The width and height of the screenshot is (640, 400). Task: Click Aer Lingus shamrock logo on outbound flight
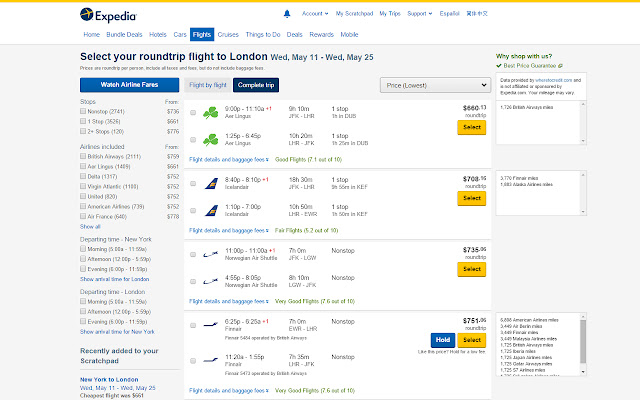point(211,110)
